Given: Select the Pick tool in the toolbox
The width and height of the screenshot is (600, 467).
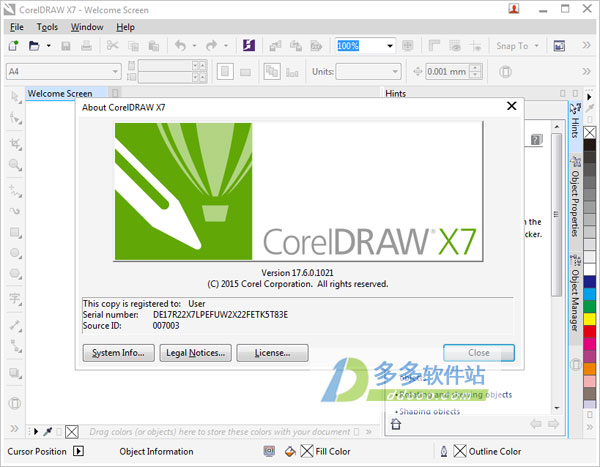Looking at the screenshot, I should tap(15, 97).
